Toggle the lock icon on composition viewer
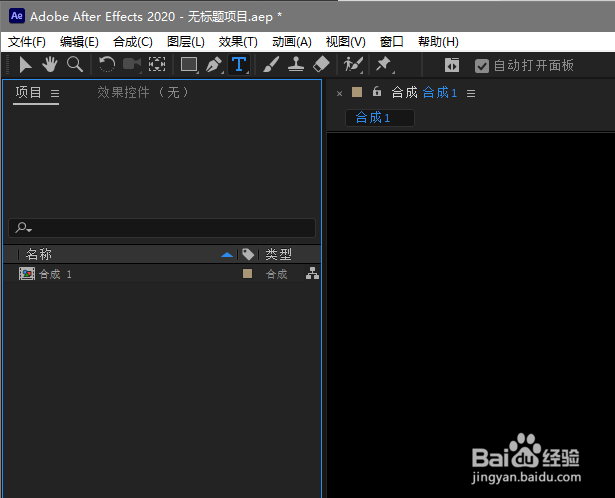This screenshot has height=498, width=615. (x=377, y=92)
